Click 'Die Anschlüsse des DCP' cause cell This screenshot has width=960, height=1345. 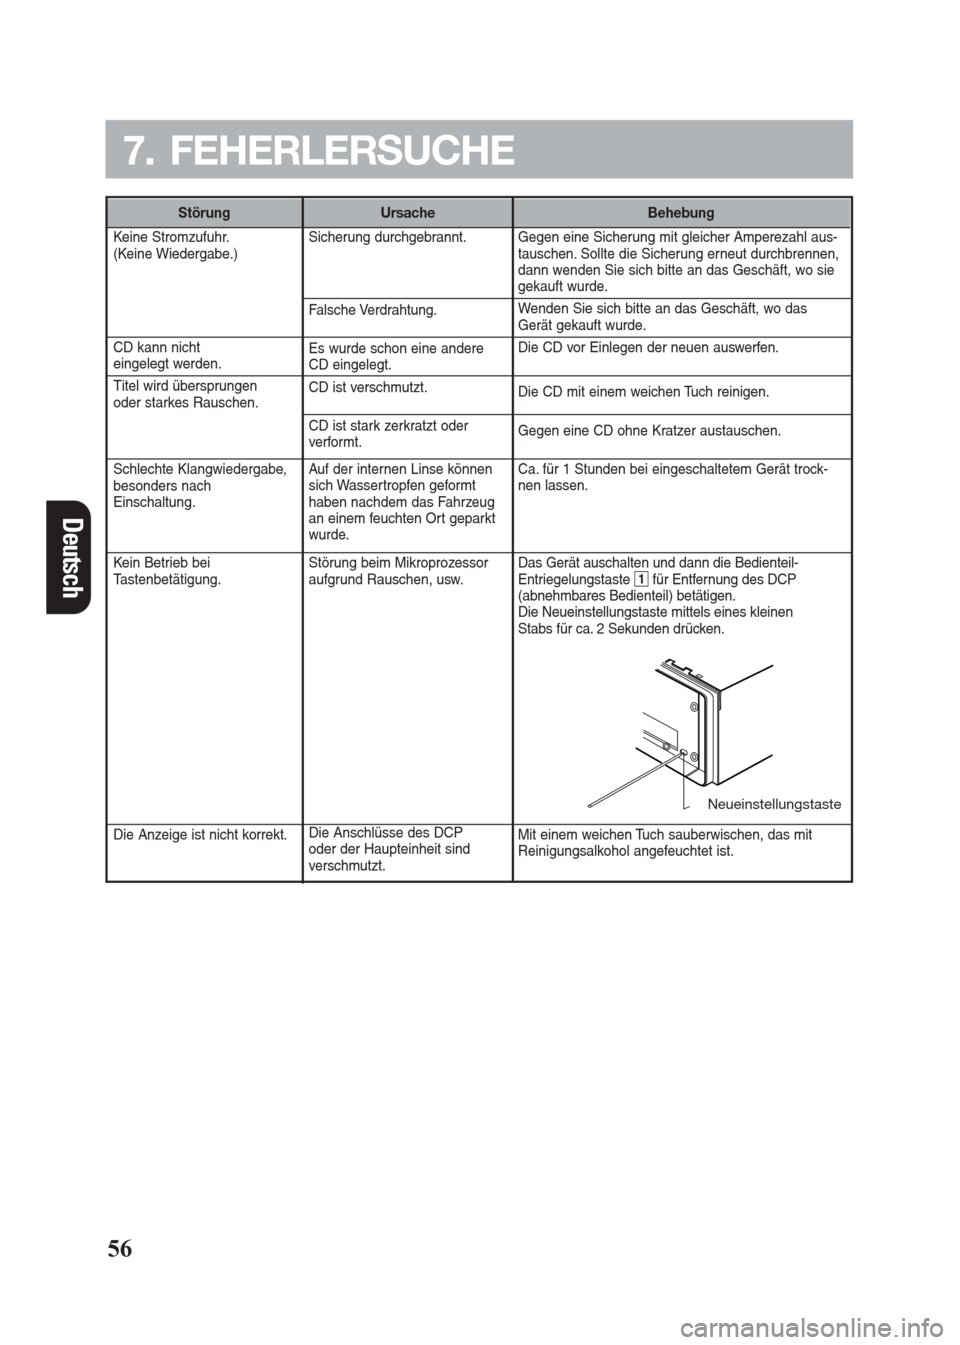point(389,849)
